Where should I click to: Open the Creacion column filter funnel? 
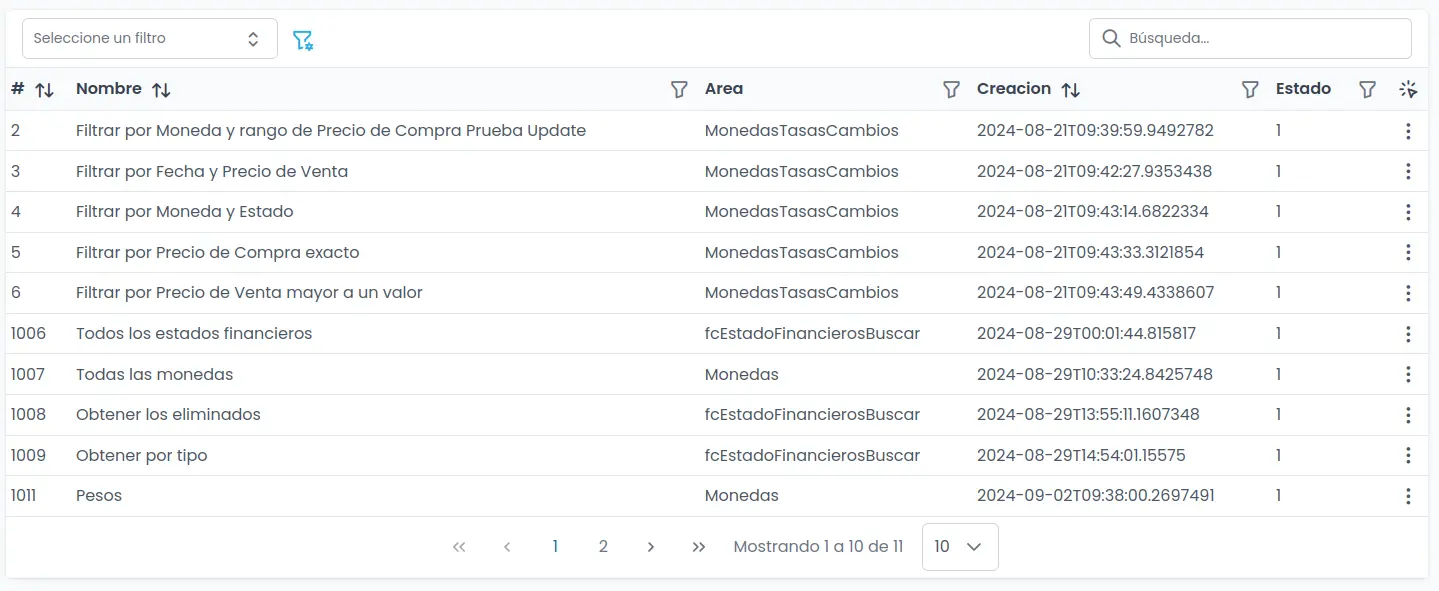coord(1250,90)
